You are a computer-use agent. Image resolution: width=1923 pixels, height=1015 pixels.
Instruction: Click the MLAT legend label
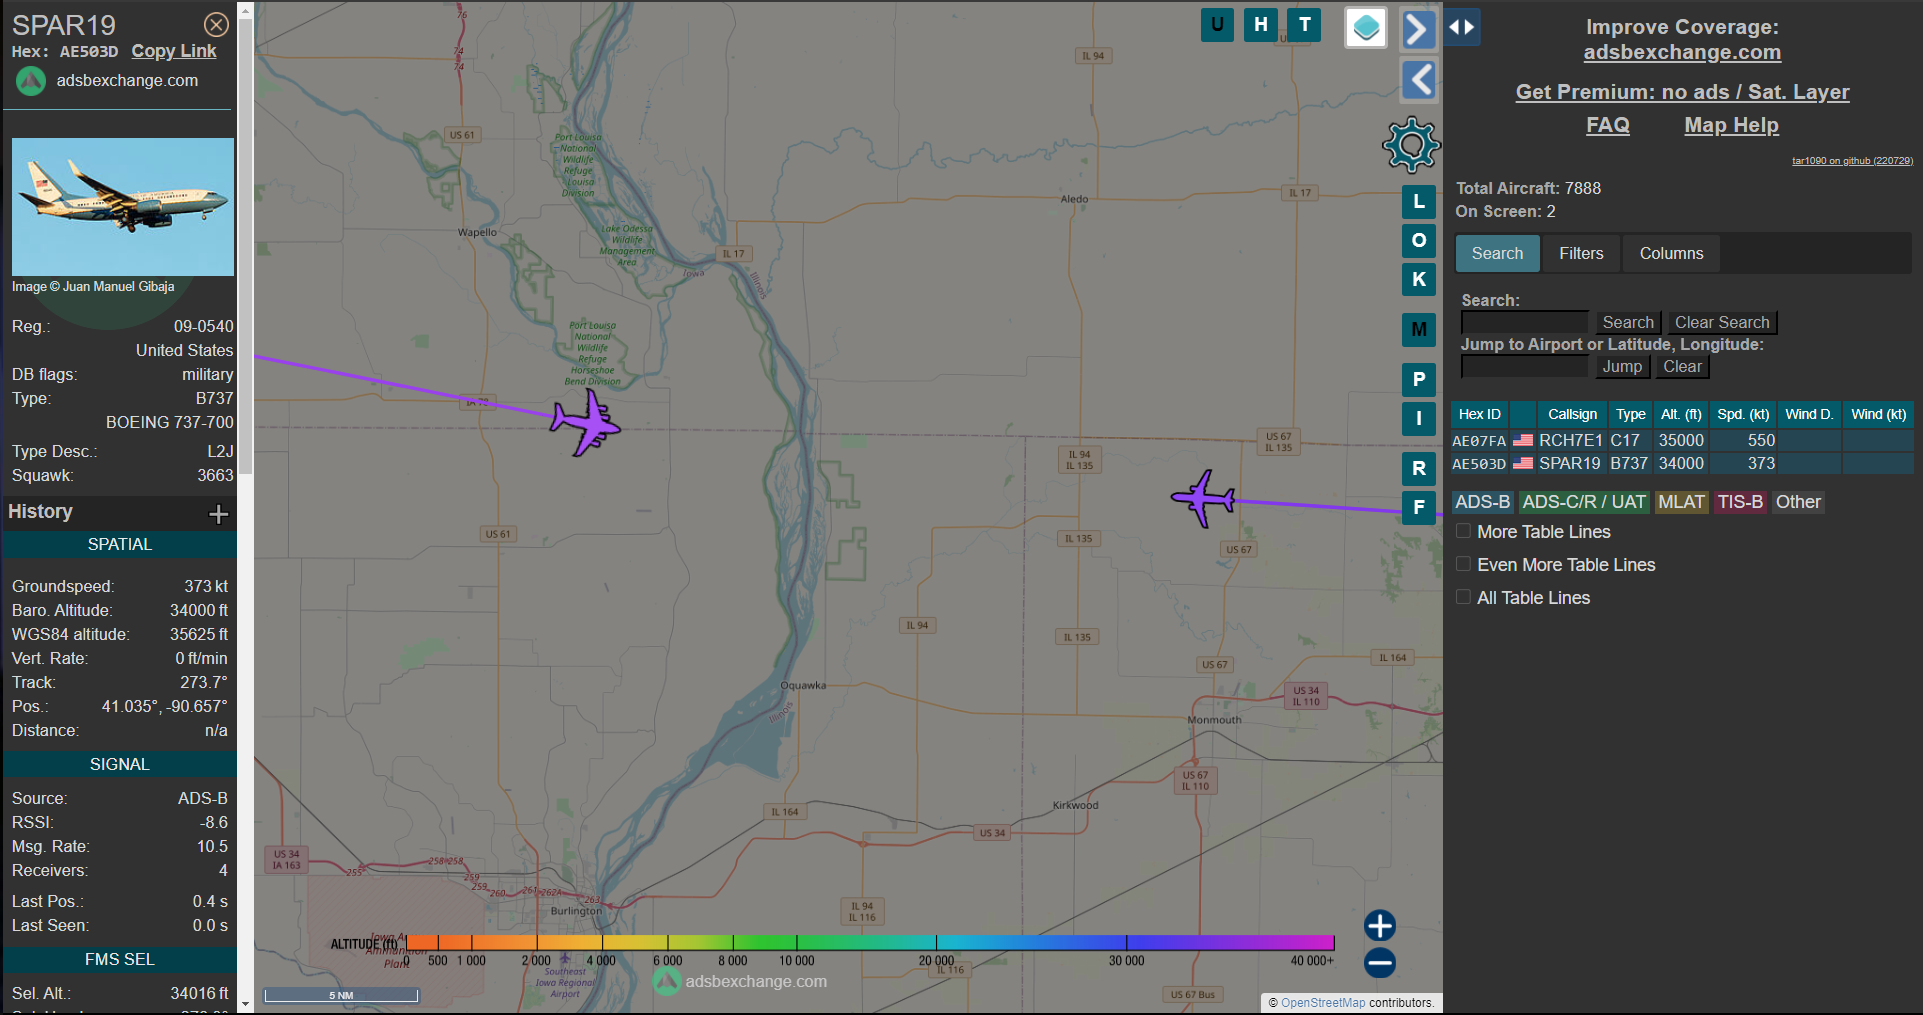[x=1681, y=502]
